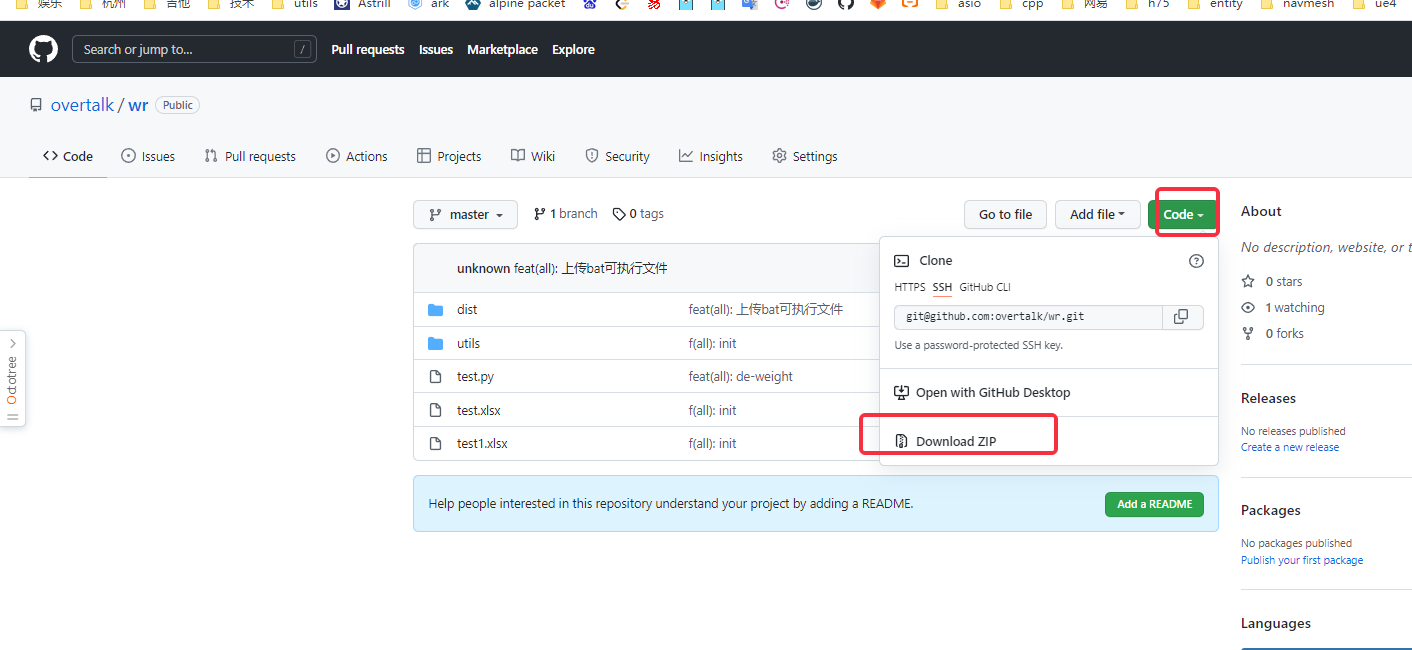Open the Security tab

coord(617,156)
